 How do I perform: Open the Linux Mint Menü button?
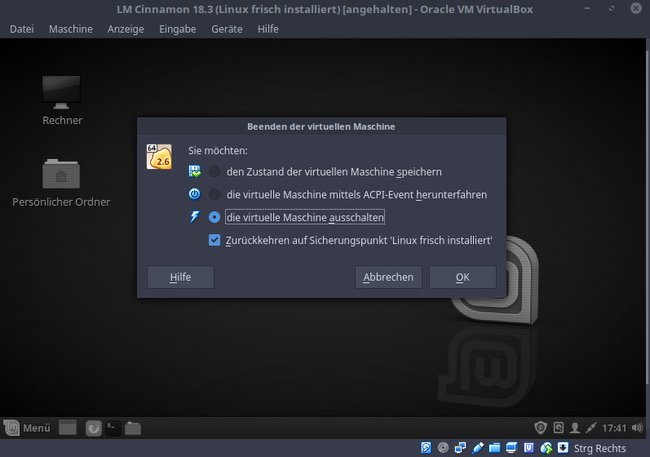(x=27, y=428)
